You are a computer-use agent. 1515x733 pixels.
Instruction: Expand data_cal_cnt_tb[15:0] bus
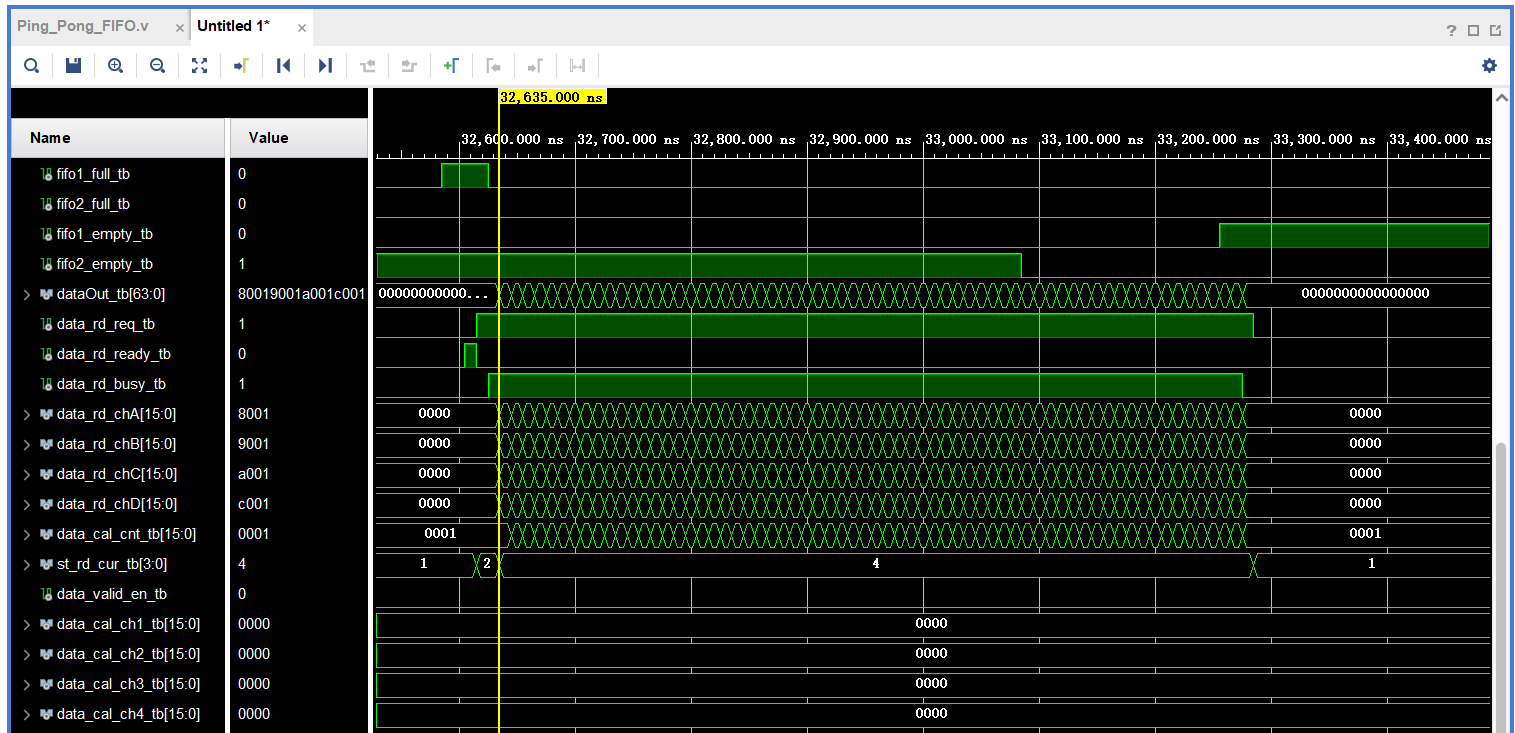pos(26,534)
